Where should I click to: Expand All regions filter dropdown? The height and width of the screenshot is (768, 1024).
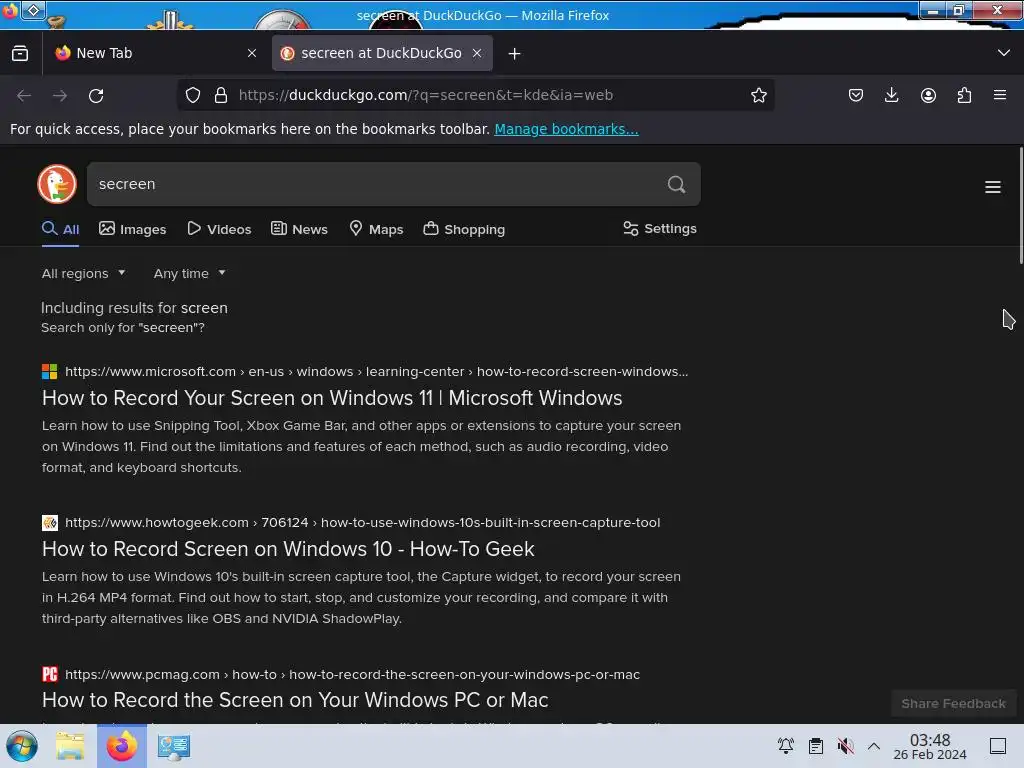84,274
